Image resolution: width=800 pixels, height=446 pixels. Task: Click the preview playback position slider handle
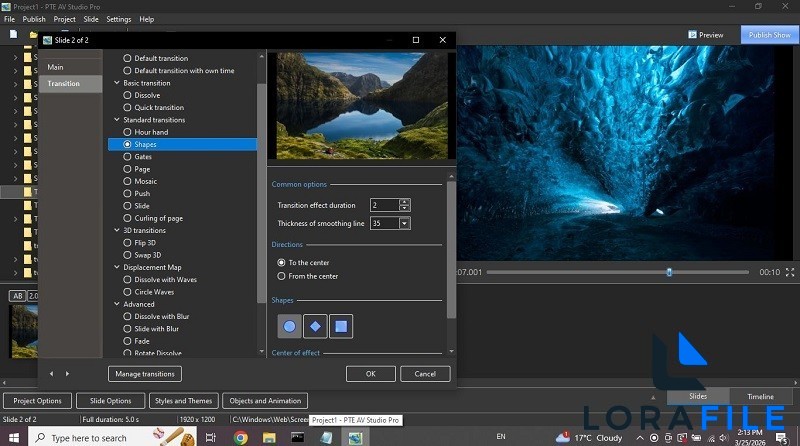pyautogui.click(x=669, y=272)
